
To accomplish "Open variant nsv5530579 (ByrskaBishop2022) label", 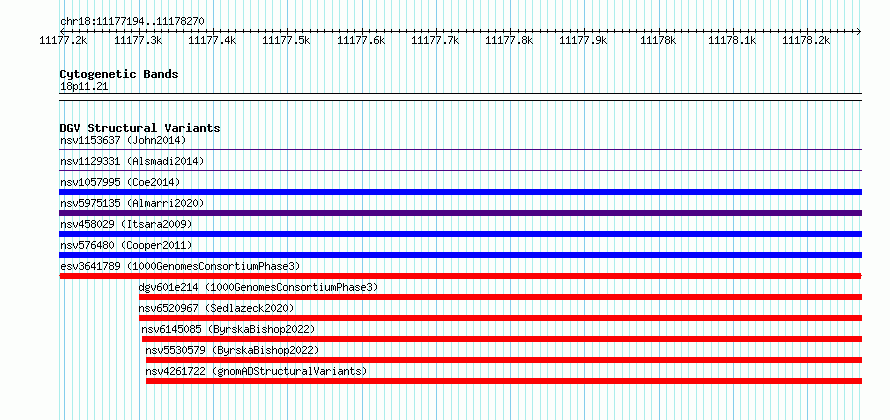I will (x=232, y=350).
